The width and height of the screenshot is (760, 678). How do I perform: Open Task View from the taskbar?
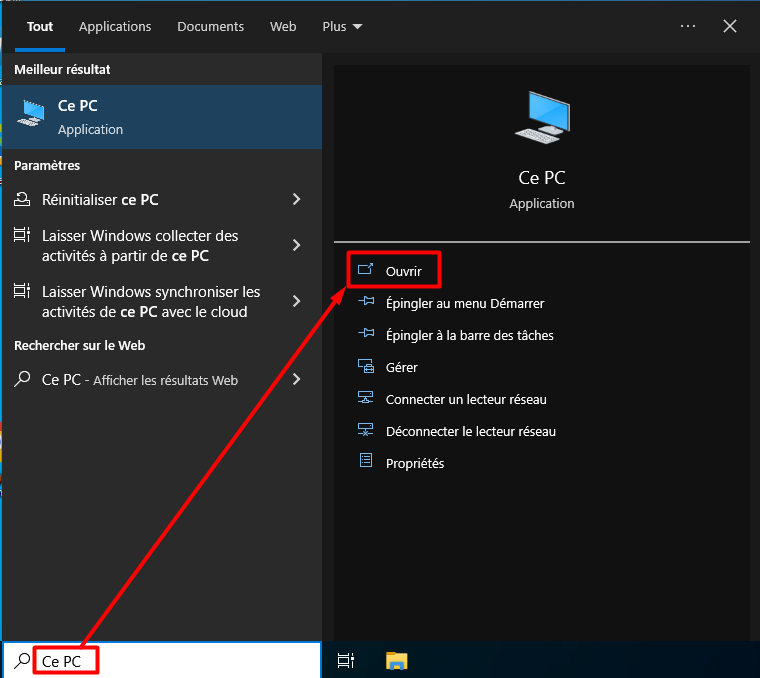point(346,661)
